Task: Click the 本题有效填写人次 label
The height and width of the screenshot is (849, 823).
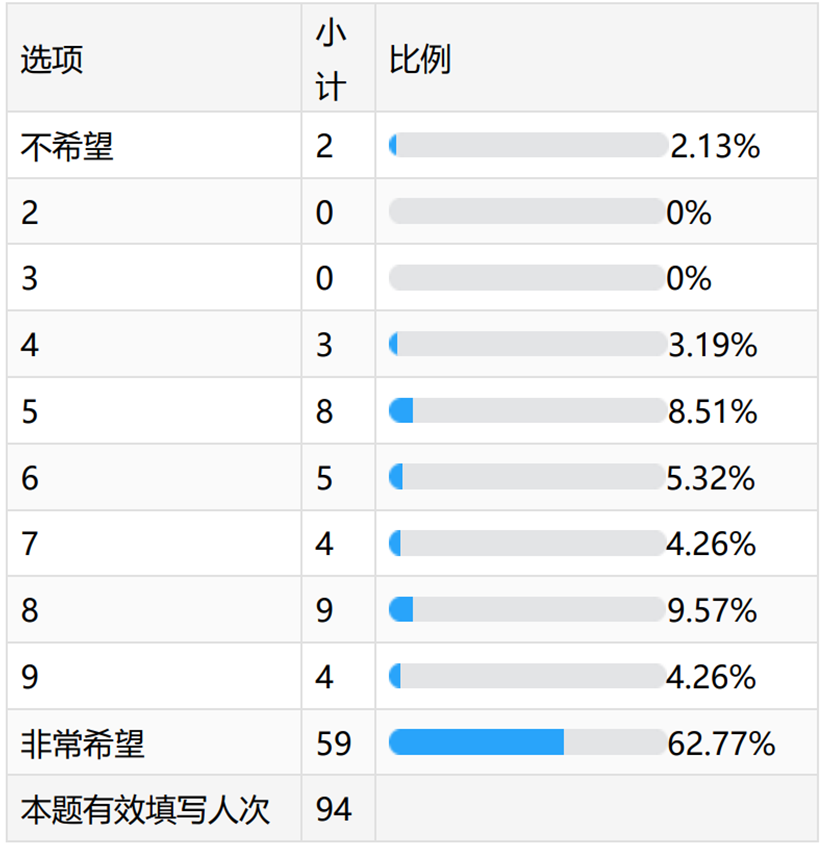Action: 145,809
